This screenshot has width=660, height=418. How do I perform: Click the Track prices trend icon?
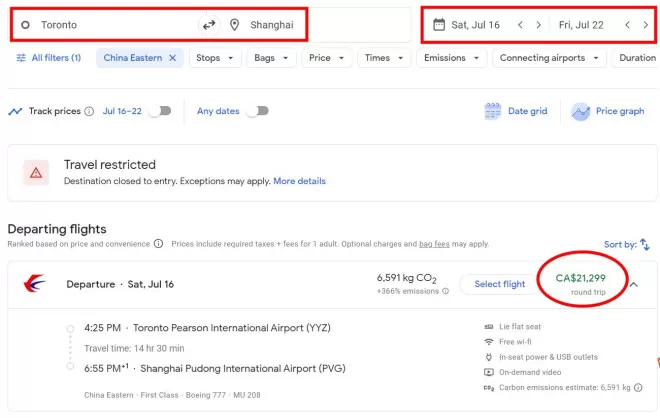15,111
